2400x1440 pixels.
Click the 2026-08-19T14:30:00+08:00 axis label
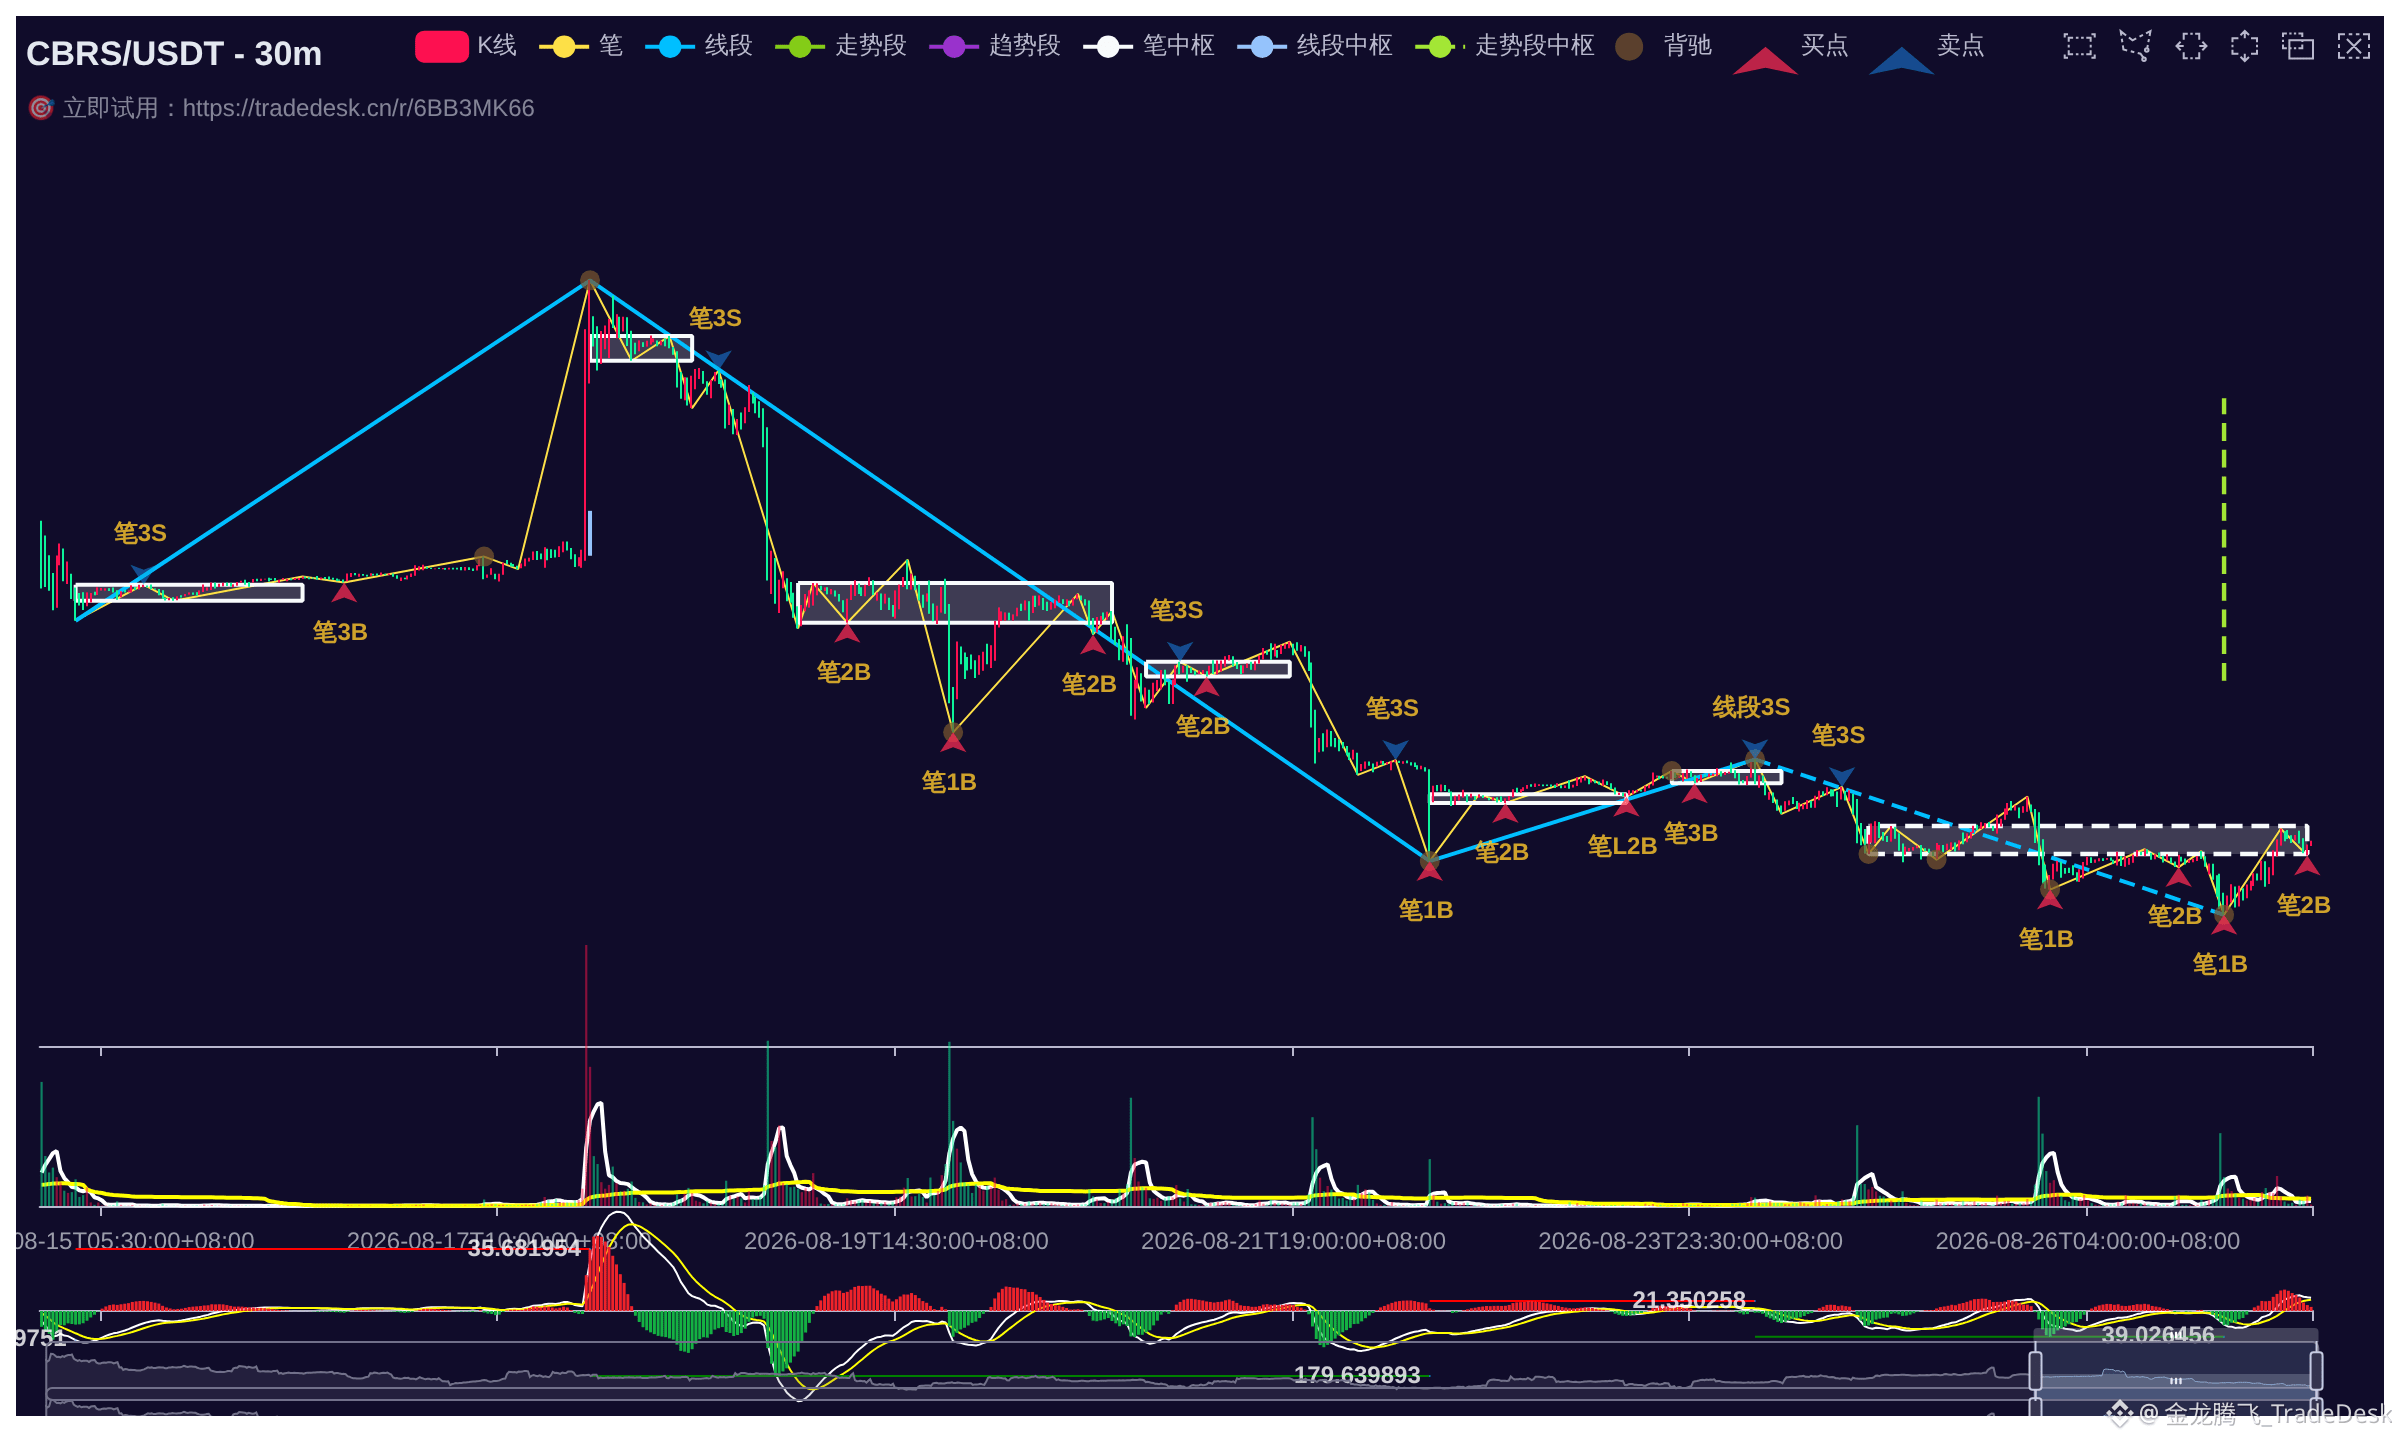tap(896, 1241)
